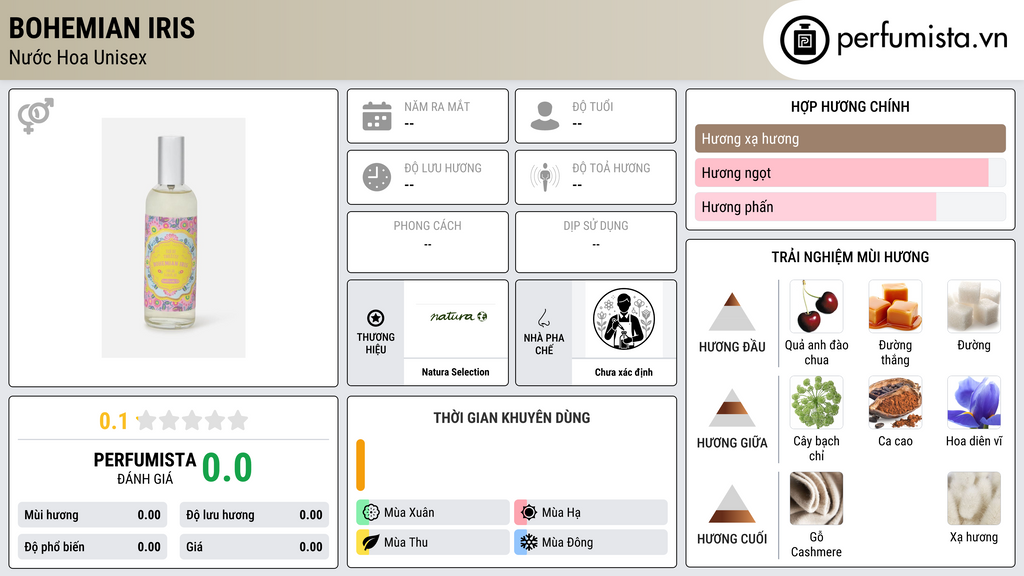This screenshot has height=576, width=1024.
Task: Click the unisex gender symbol icon
Action: [x=35, y=116]
